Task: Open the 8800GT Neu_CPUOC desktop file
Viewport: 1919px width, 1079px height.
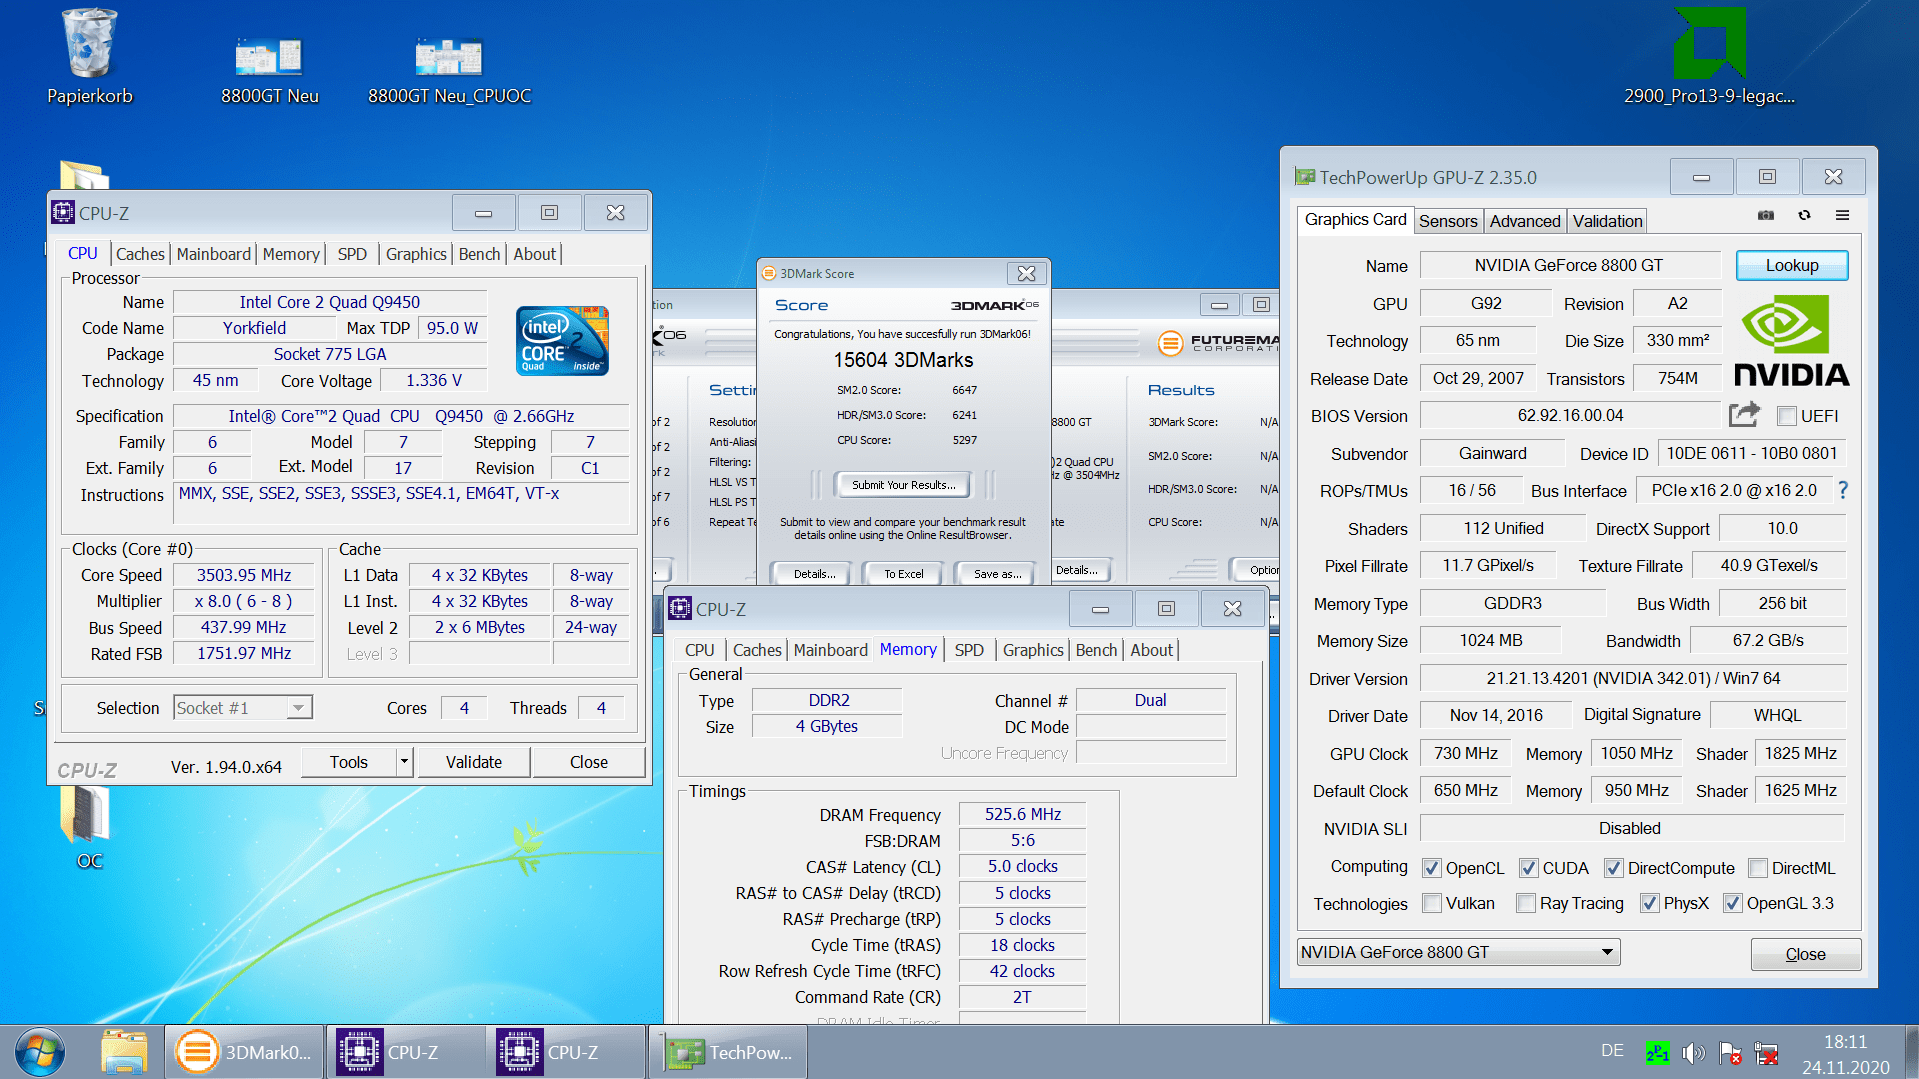Action: pos(449,70)
